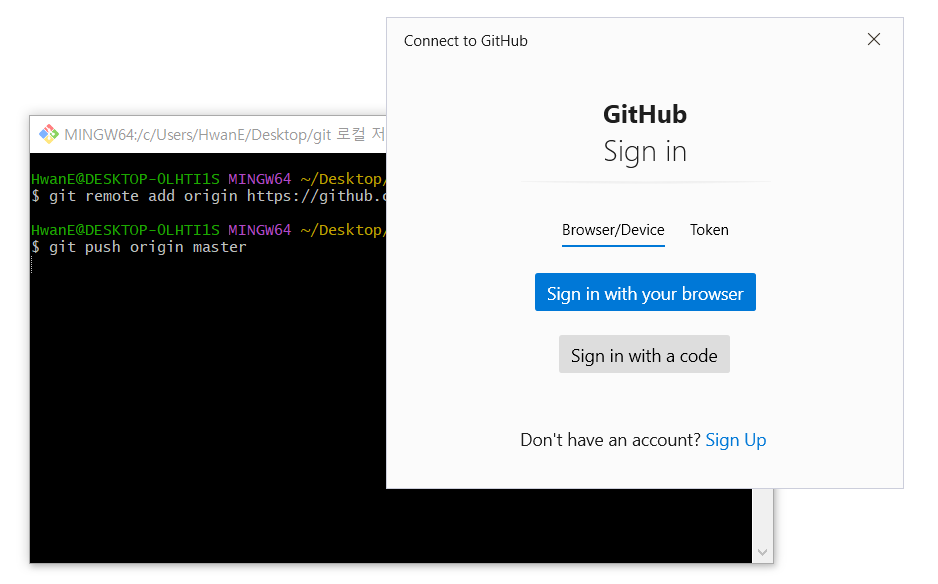Open the Sign Up link

click(x=735, y=440)
